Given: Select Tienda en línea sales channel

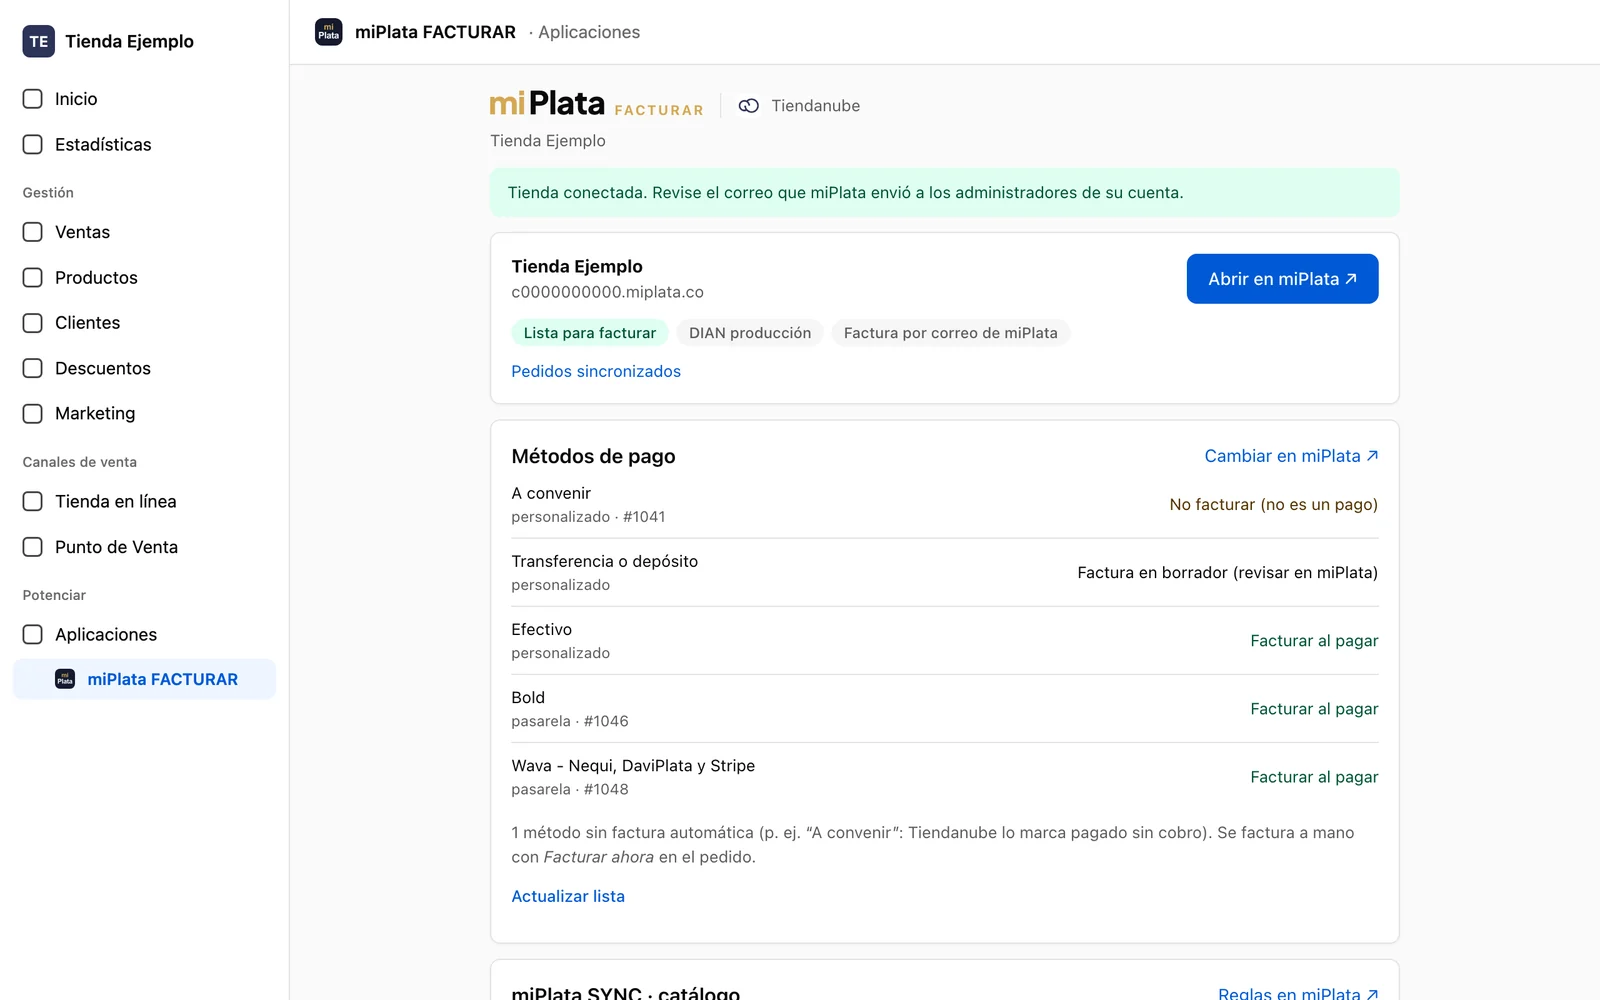Looking at the screenshot, I should (x=116, y=502).
